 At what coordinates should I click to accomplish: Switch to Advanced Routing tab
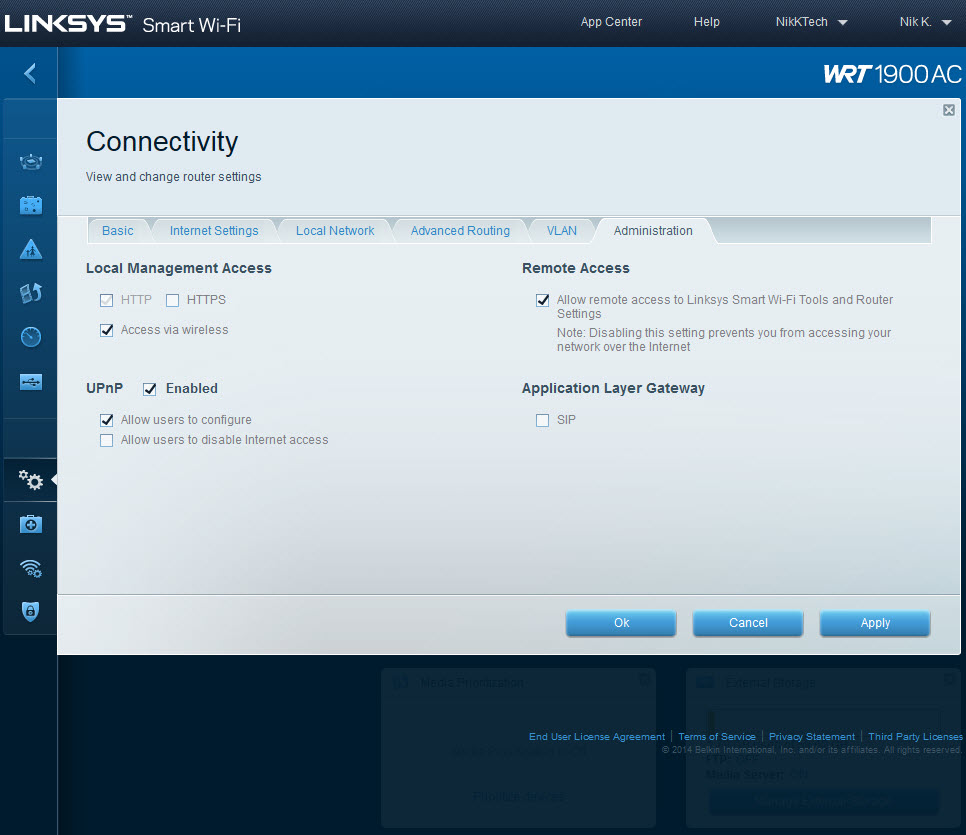pyautogui.click(x=460, y=230)
